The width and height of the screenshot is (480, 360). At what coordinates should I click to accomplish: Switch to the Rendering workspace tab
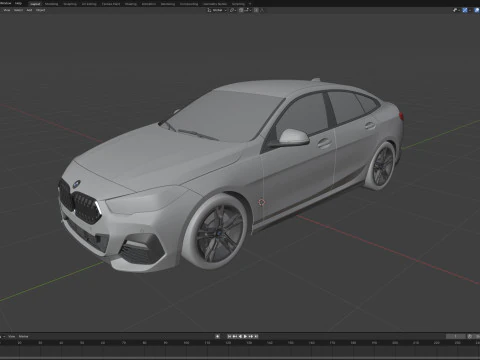(x=168, y=4)
